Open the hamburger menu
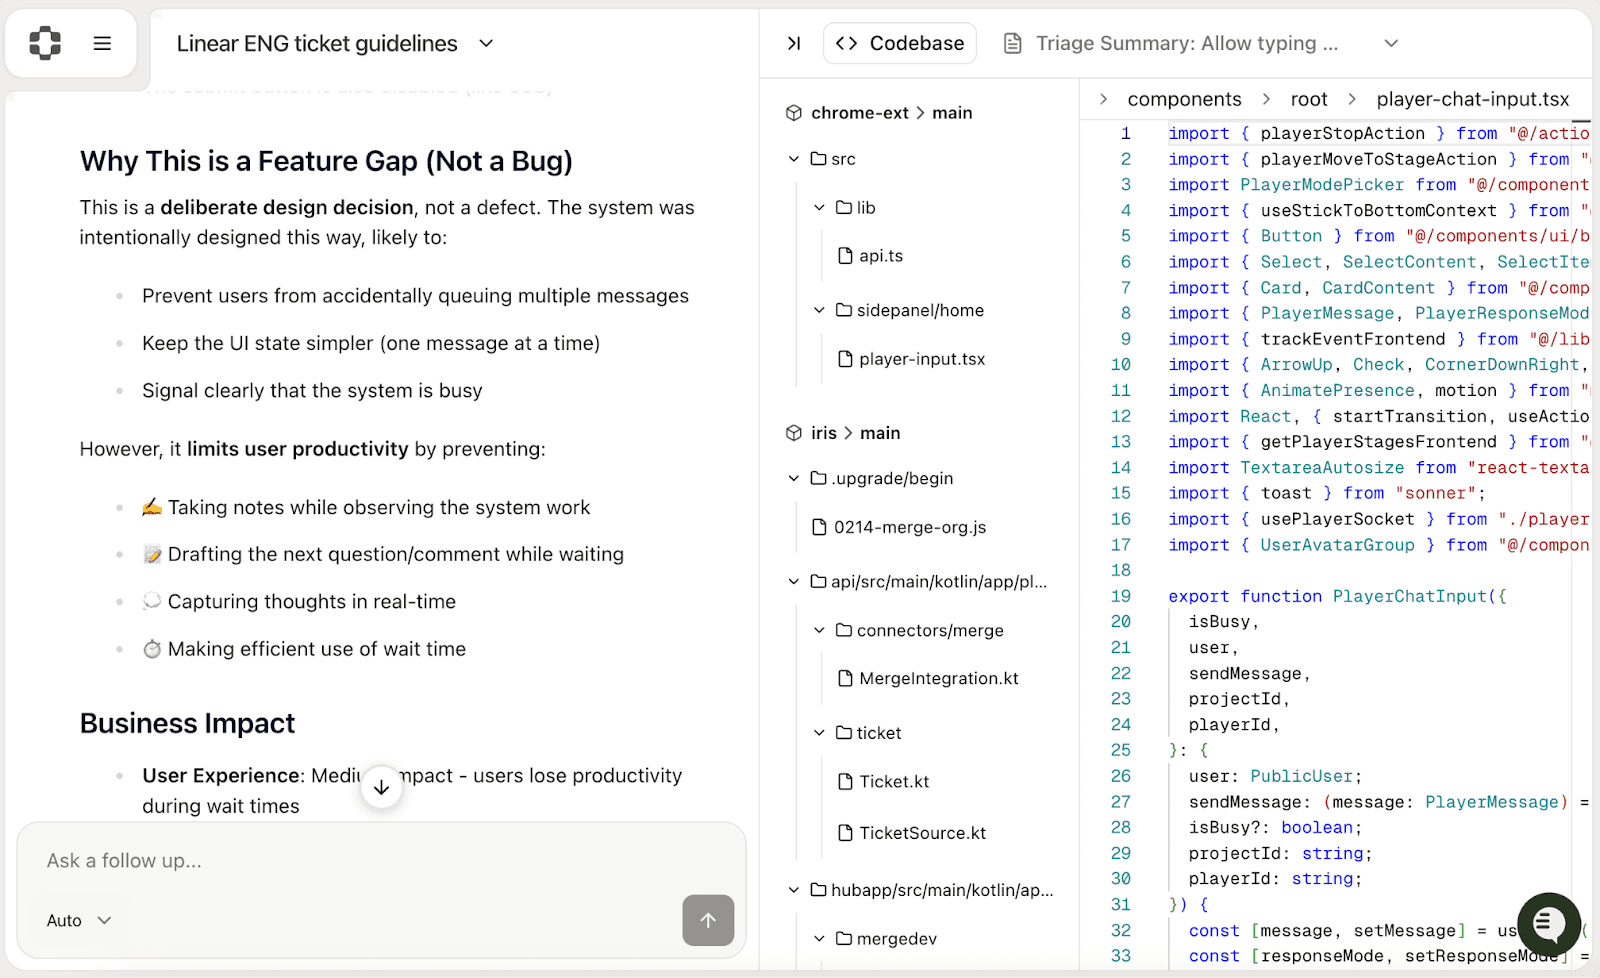1600x978 pixels. point(102,43)
